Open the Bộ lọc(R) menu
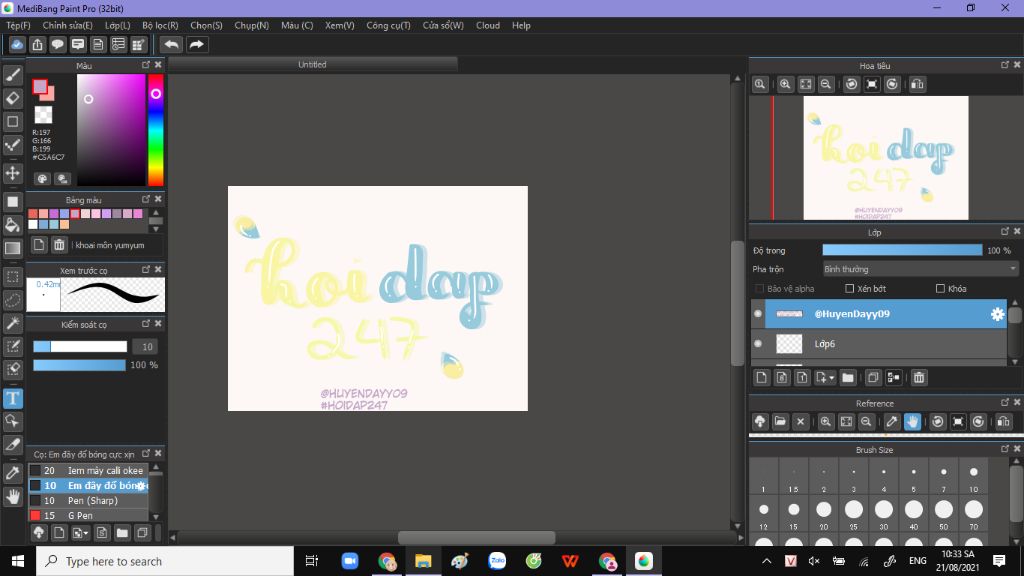The image size is (1024, 576). tap(160, 25)
